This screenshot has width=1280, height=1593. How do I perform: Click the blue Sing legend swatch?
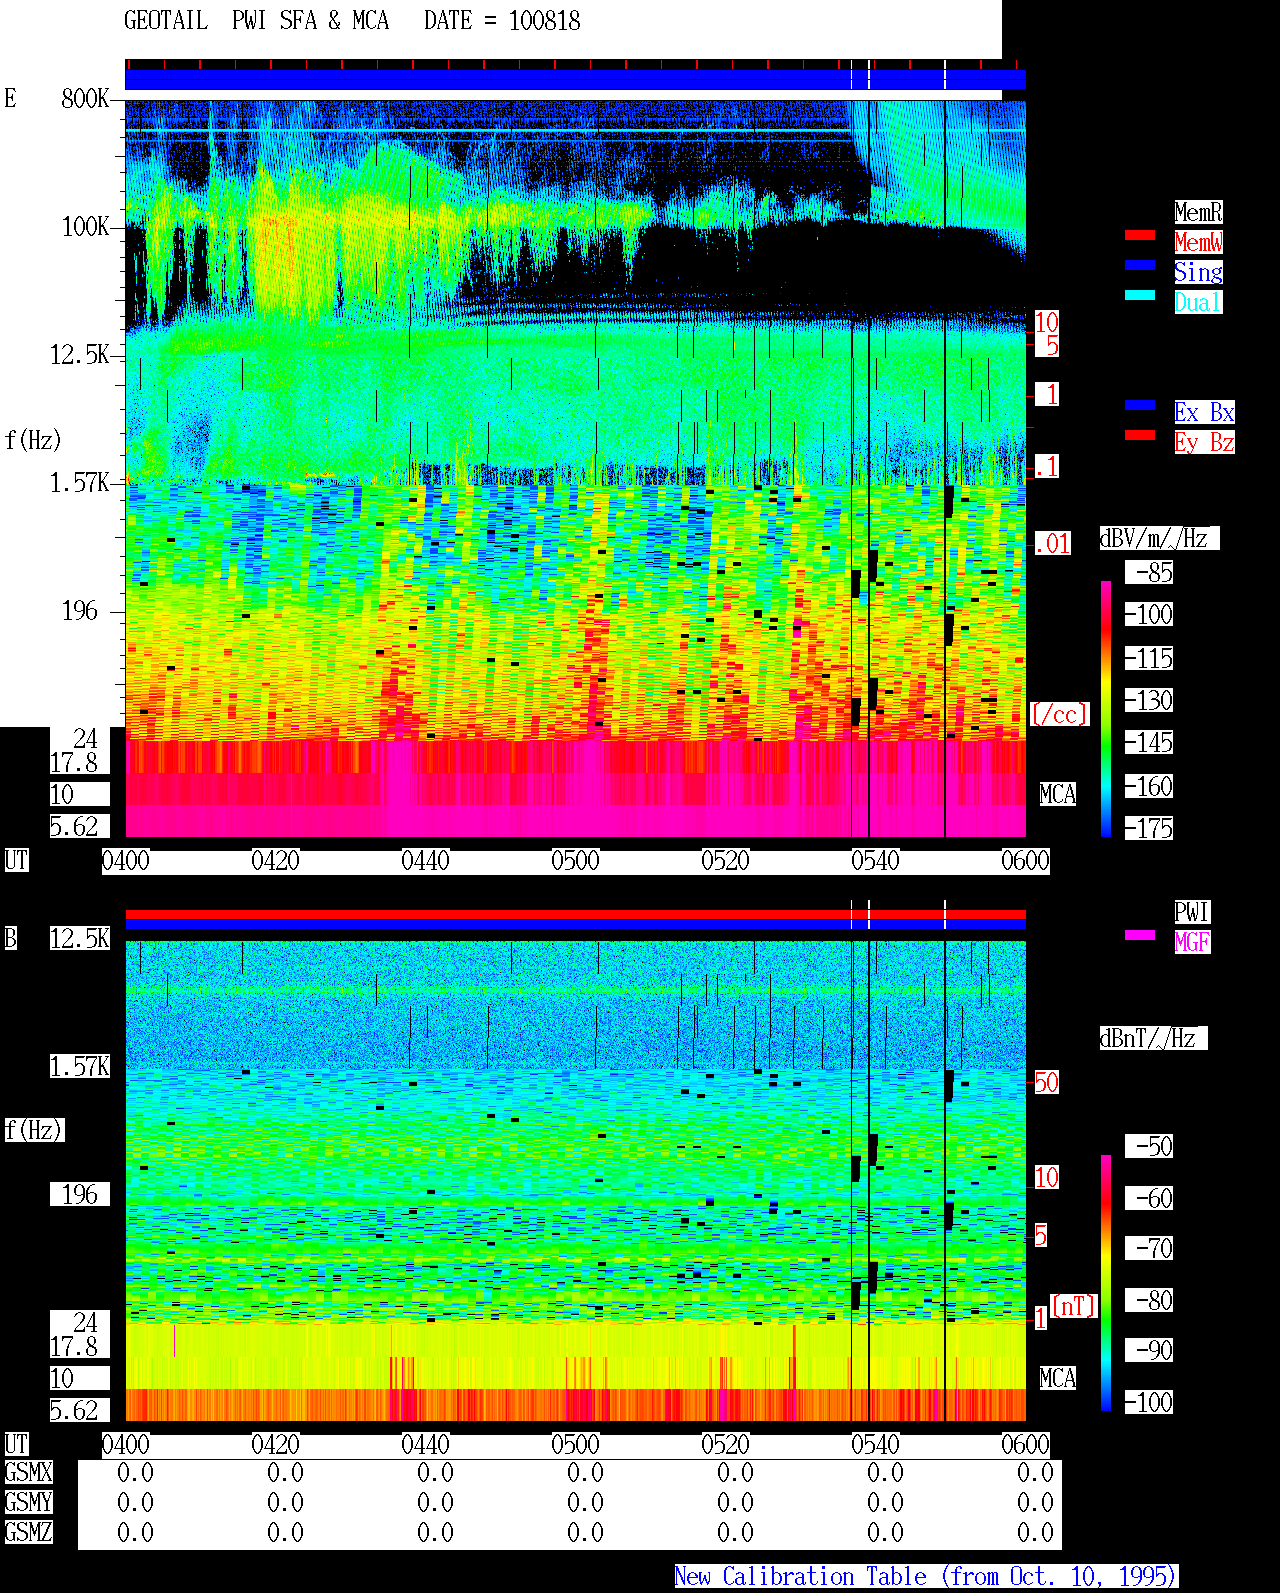(x=1140, y=265)
